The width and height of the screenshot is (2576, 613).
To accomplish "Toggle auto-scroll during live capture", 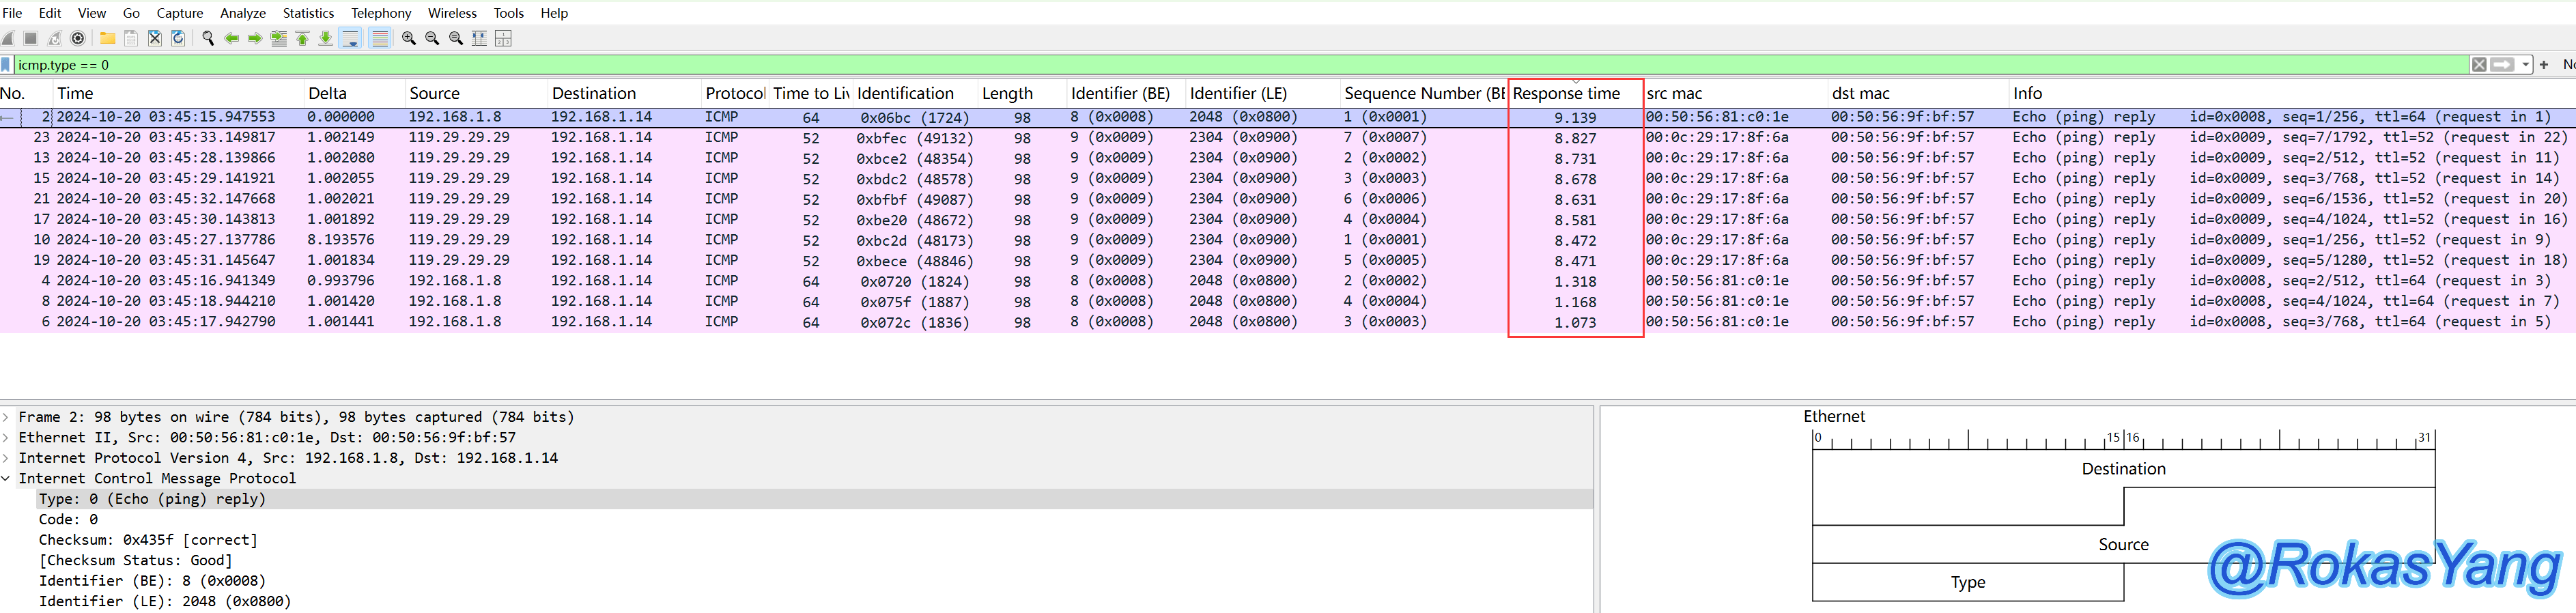I will (x=350, y=38).
